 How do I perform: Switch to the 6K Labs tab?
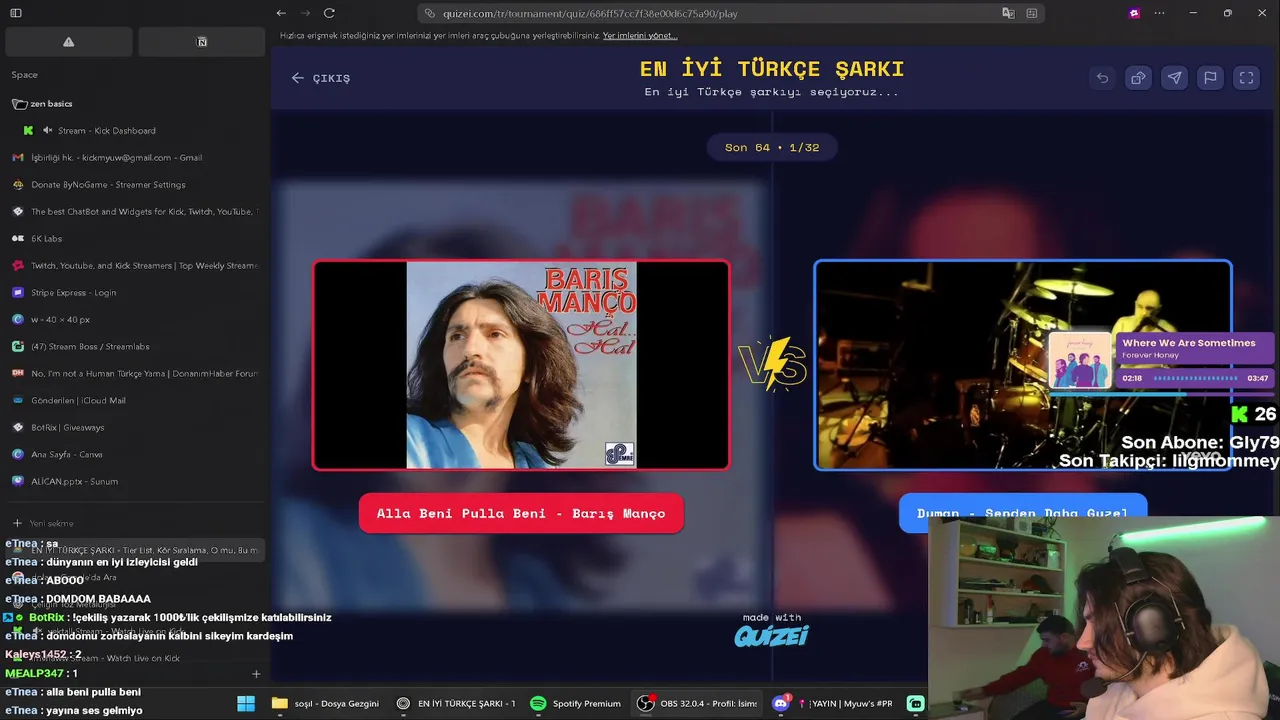tap(135, 239)
